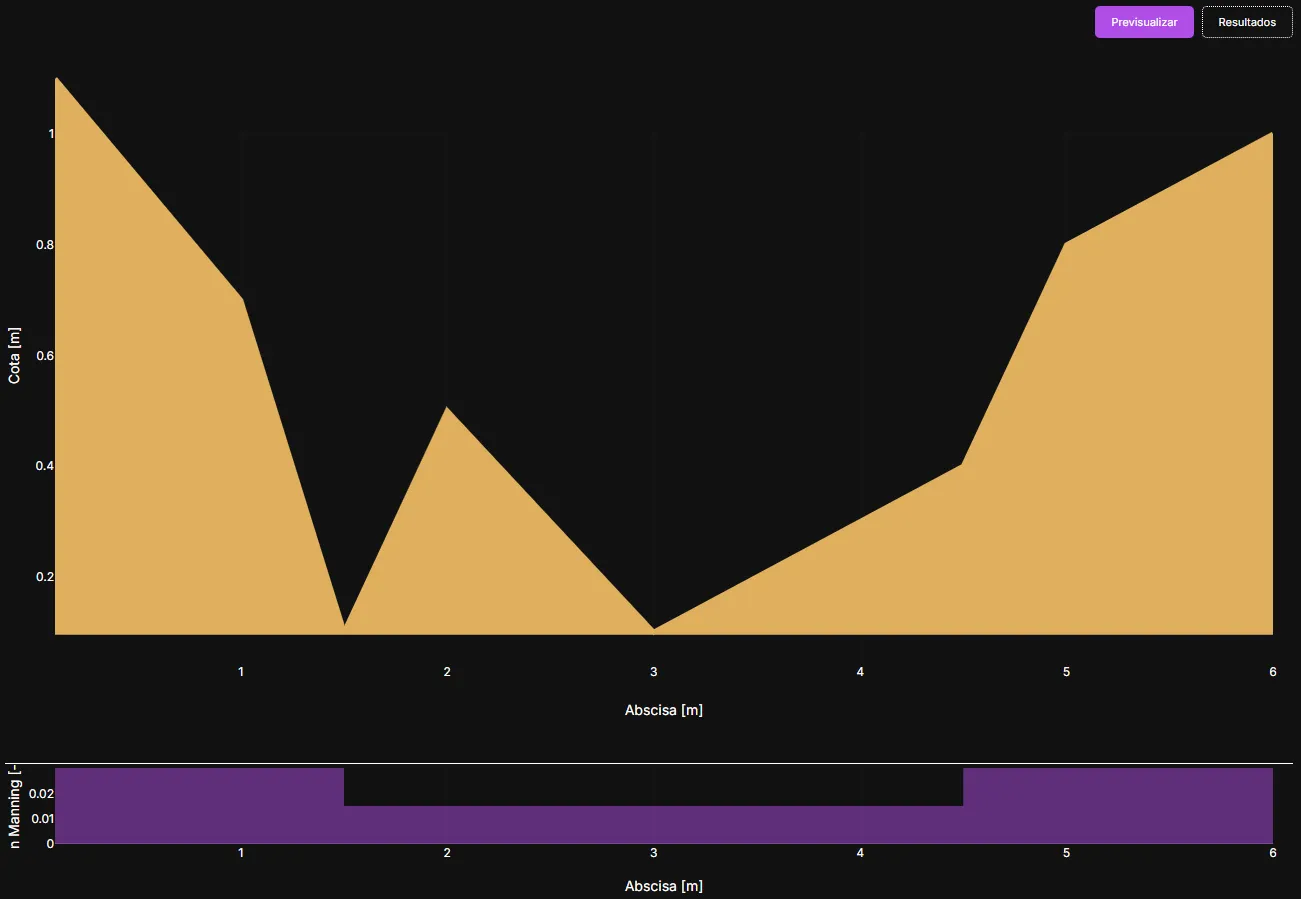
Task: Select the profile vertex at abscissa 1, cota 0.7
Action: pyautogui.click(x=242, y=299)
